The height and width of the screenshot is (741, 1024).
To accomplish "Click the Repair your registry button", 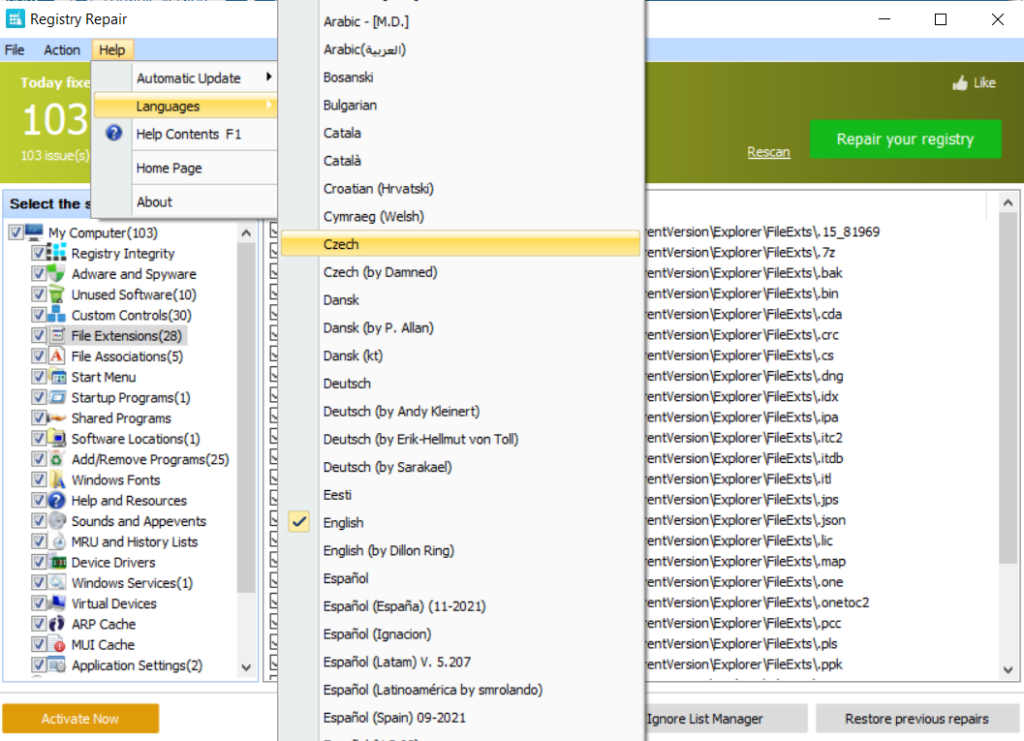I will (905, 139).
